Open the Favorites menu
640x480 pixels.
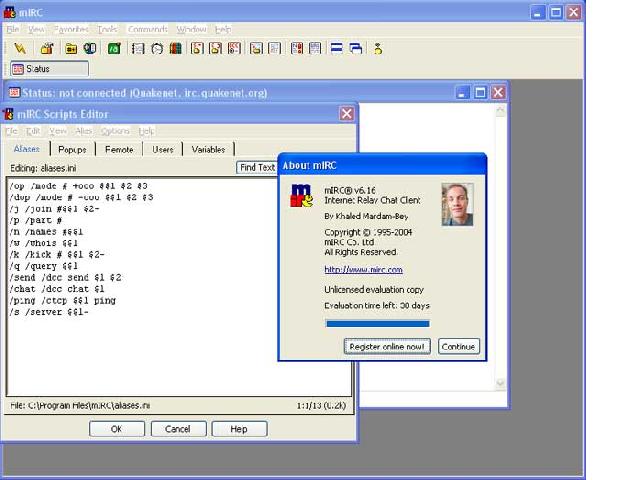pyautogui.click(x=71, y=29)
